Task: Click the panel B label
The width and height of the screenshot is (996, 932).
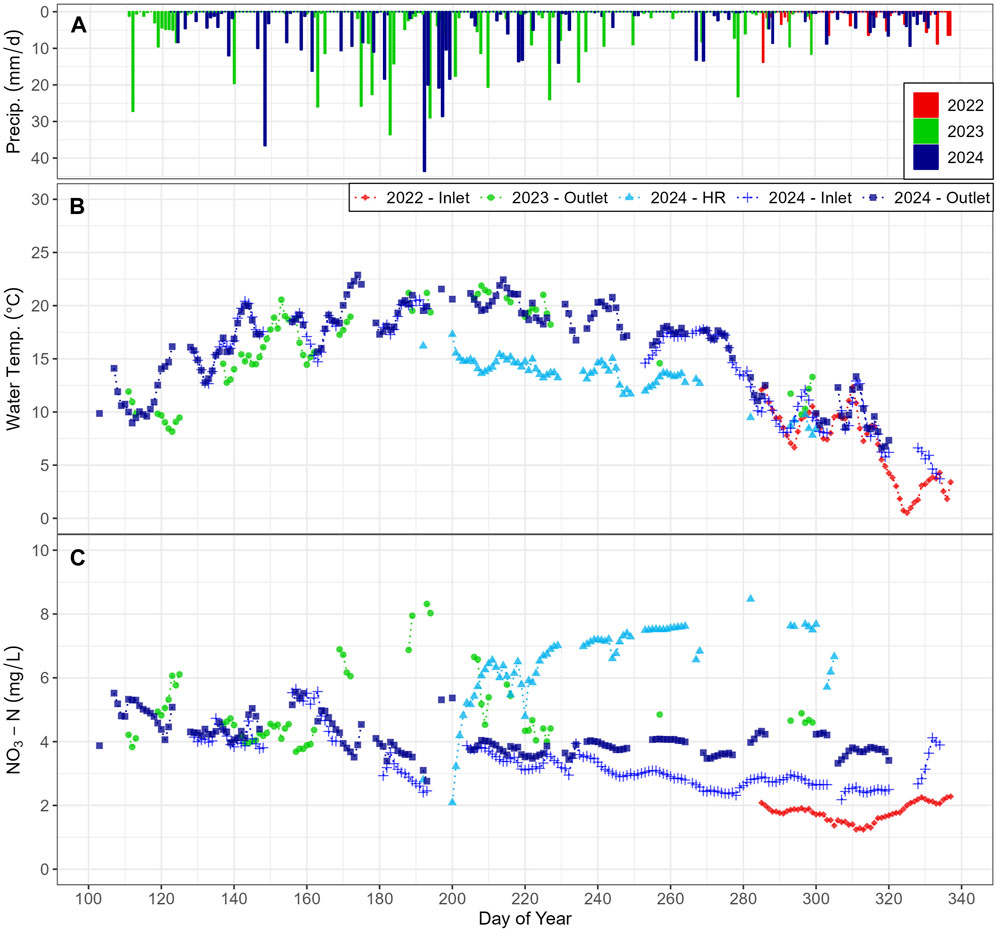Action: pyautogui.click(x=77, y=209)
